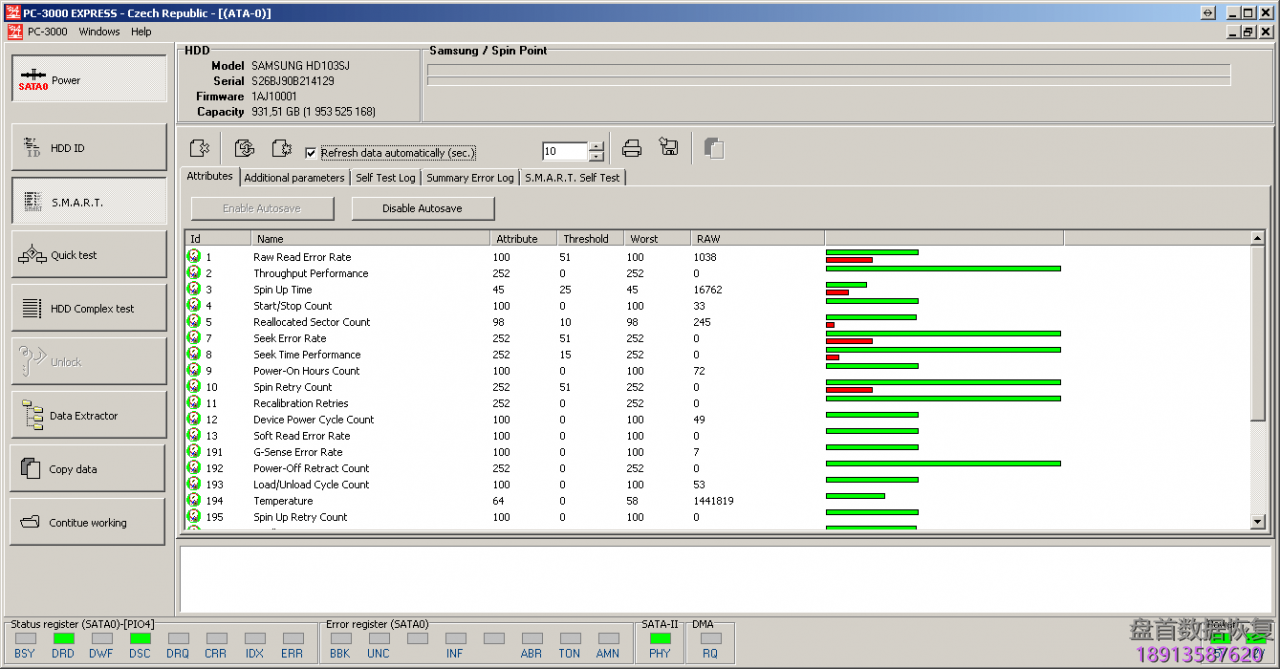Click the refresh interval input field
The width and height of the screenshot is (1280, 669).
click(564, 152)
